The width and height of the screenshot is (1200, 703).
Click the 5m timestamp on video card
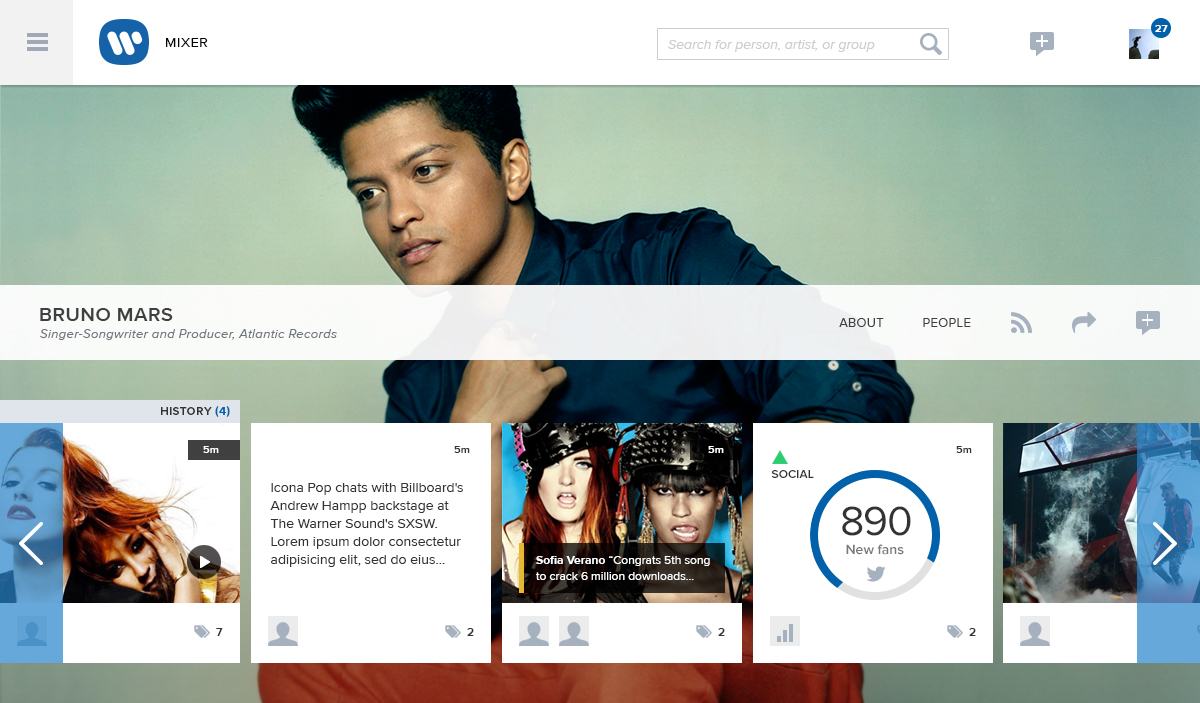tap(213, 450)
